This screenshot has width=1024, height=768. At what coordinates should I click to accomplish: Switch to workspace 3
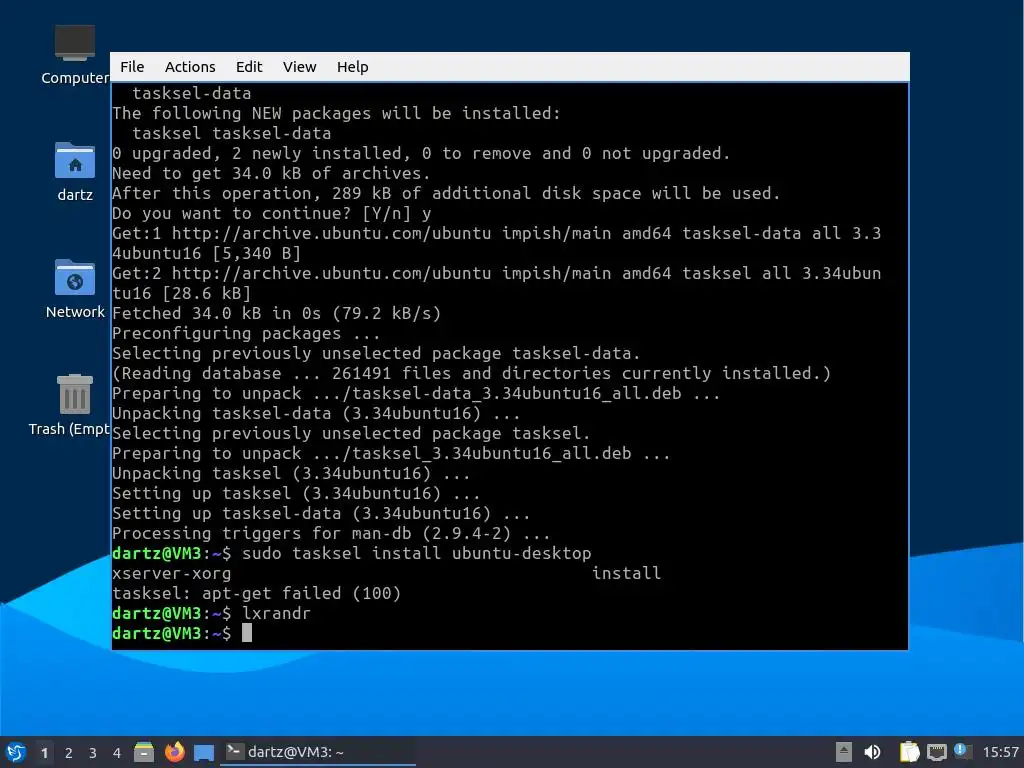tap(93, 753)
